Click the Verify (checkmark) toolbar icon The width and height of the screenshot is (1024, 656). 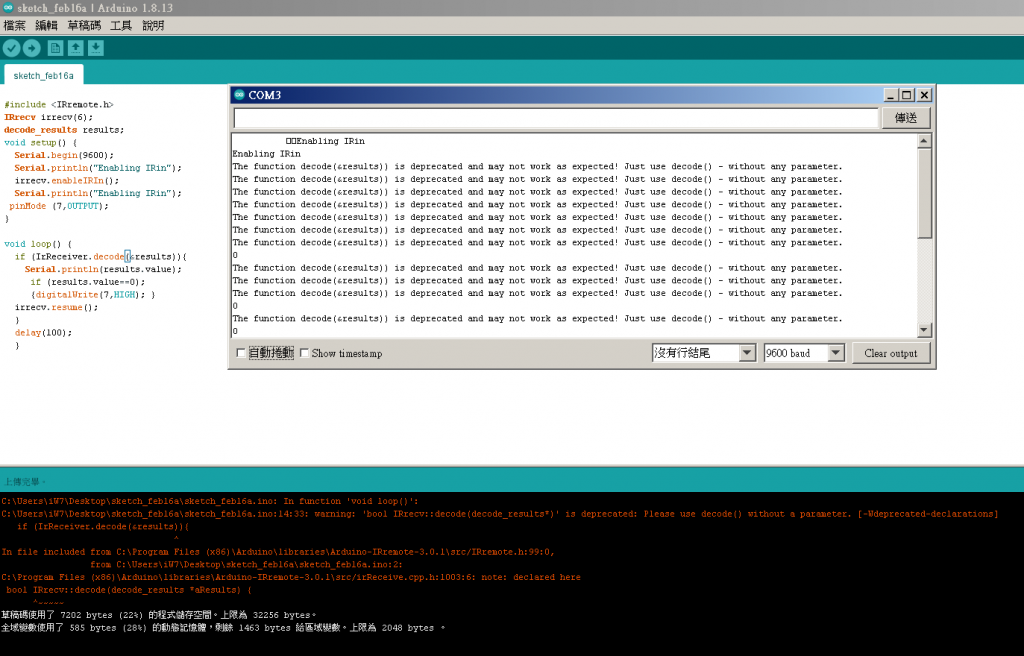[x=11, y=48]
